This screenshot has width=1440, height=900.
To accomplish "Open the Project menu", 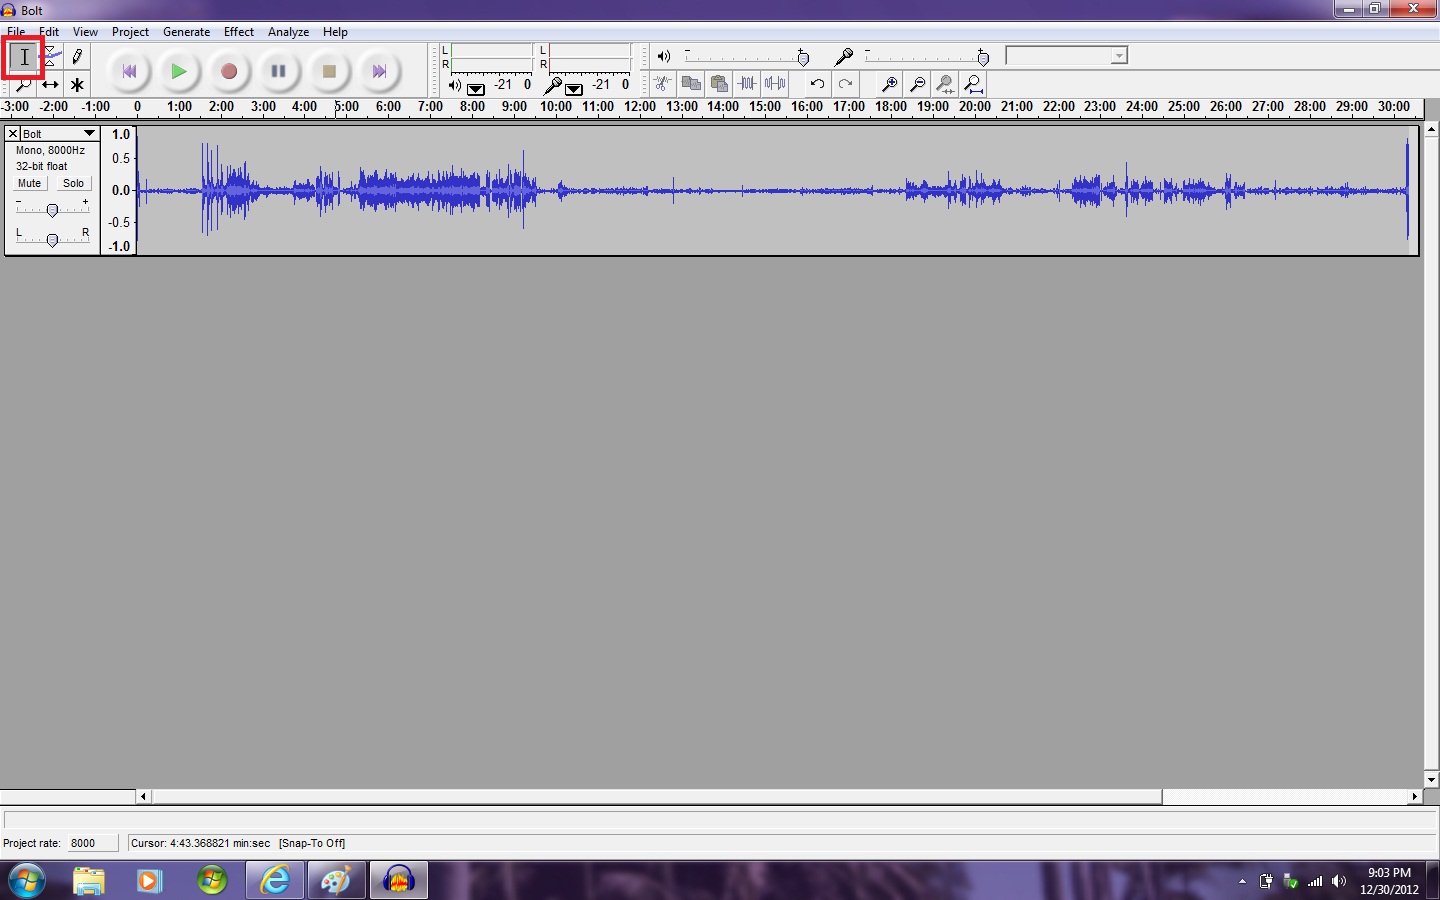I will click(130, 32).
